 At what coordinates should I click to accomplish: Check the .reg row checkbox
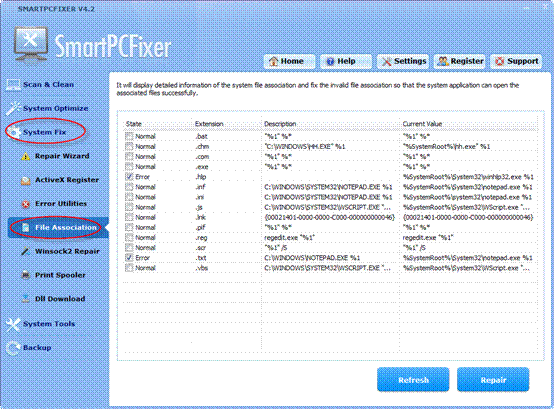[129, 237]
